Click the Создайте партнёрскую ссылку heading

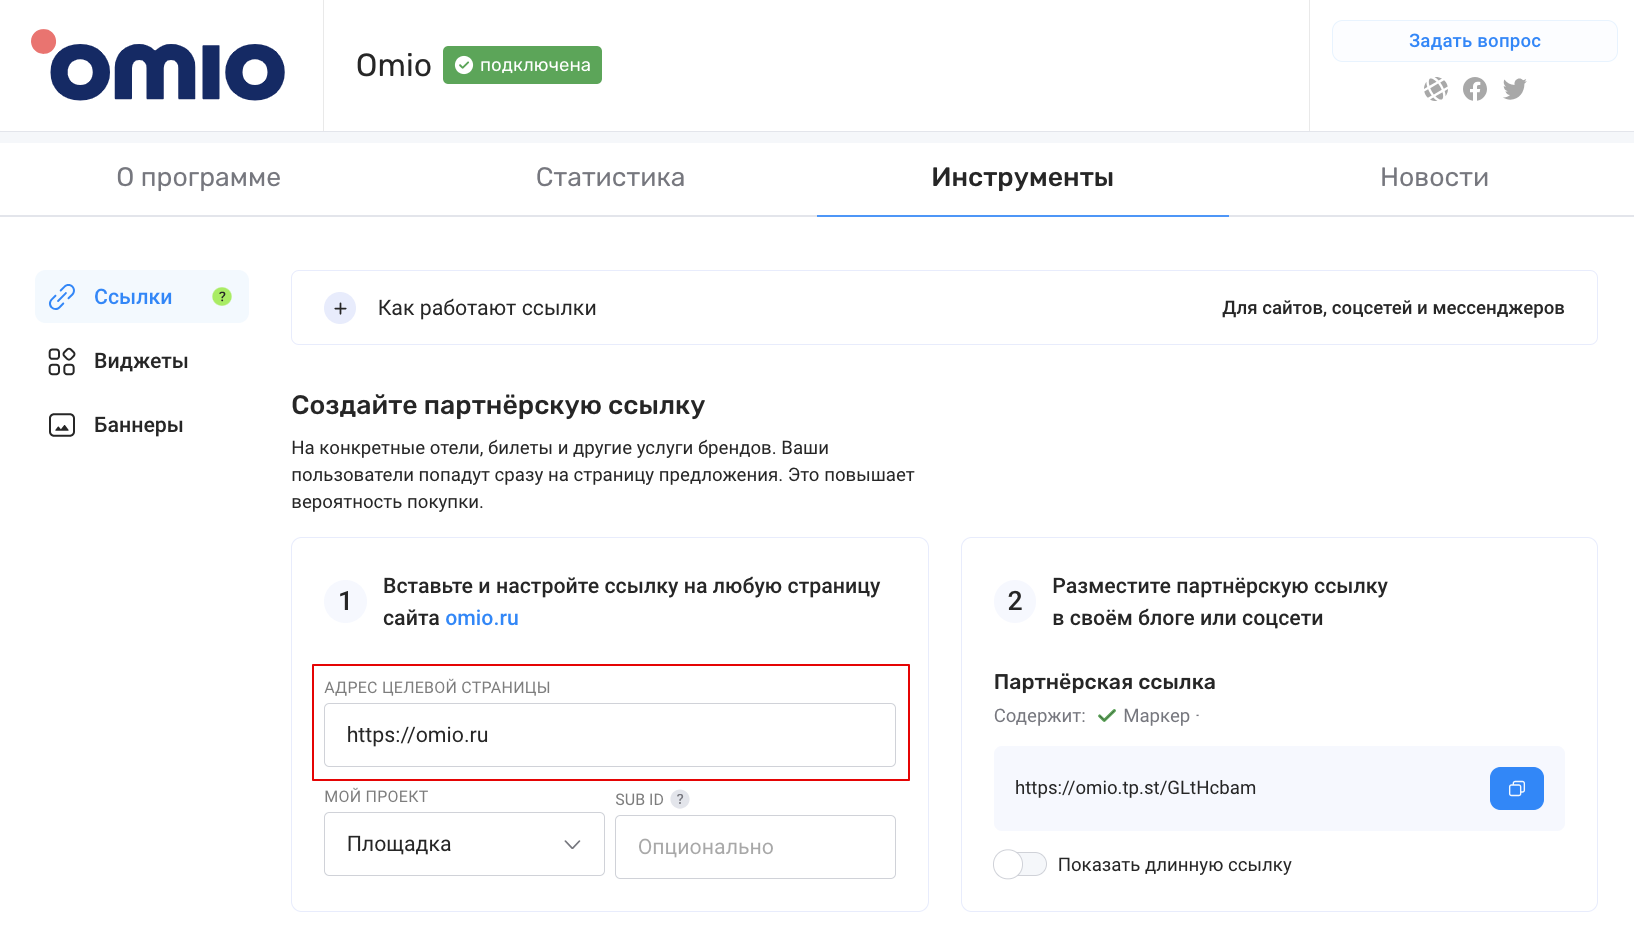coord(498,405)
